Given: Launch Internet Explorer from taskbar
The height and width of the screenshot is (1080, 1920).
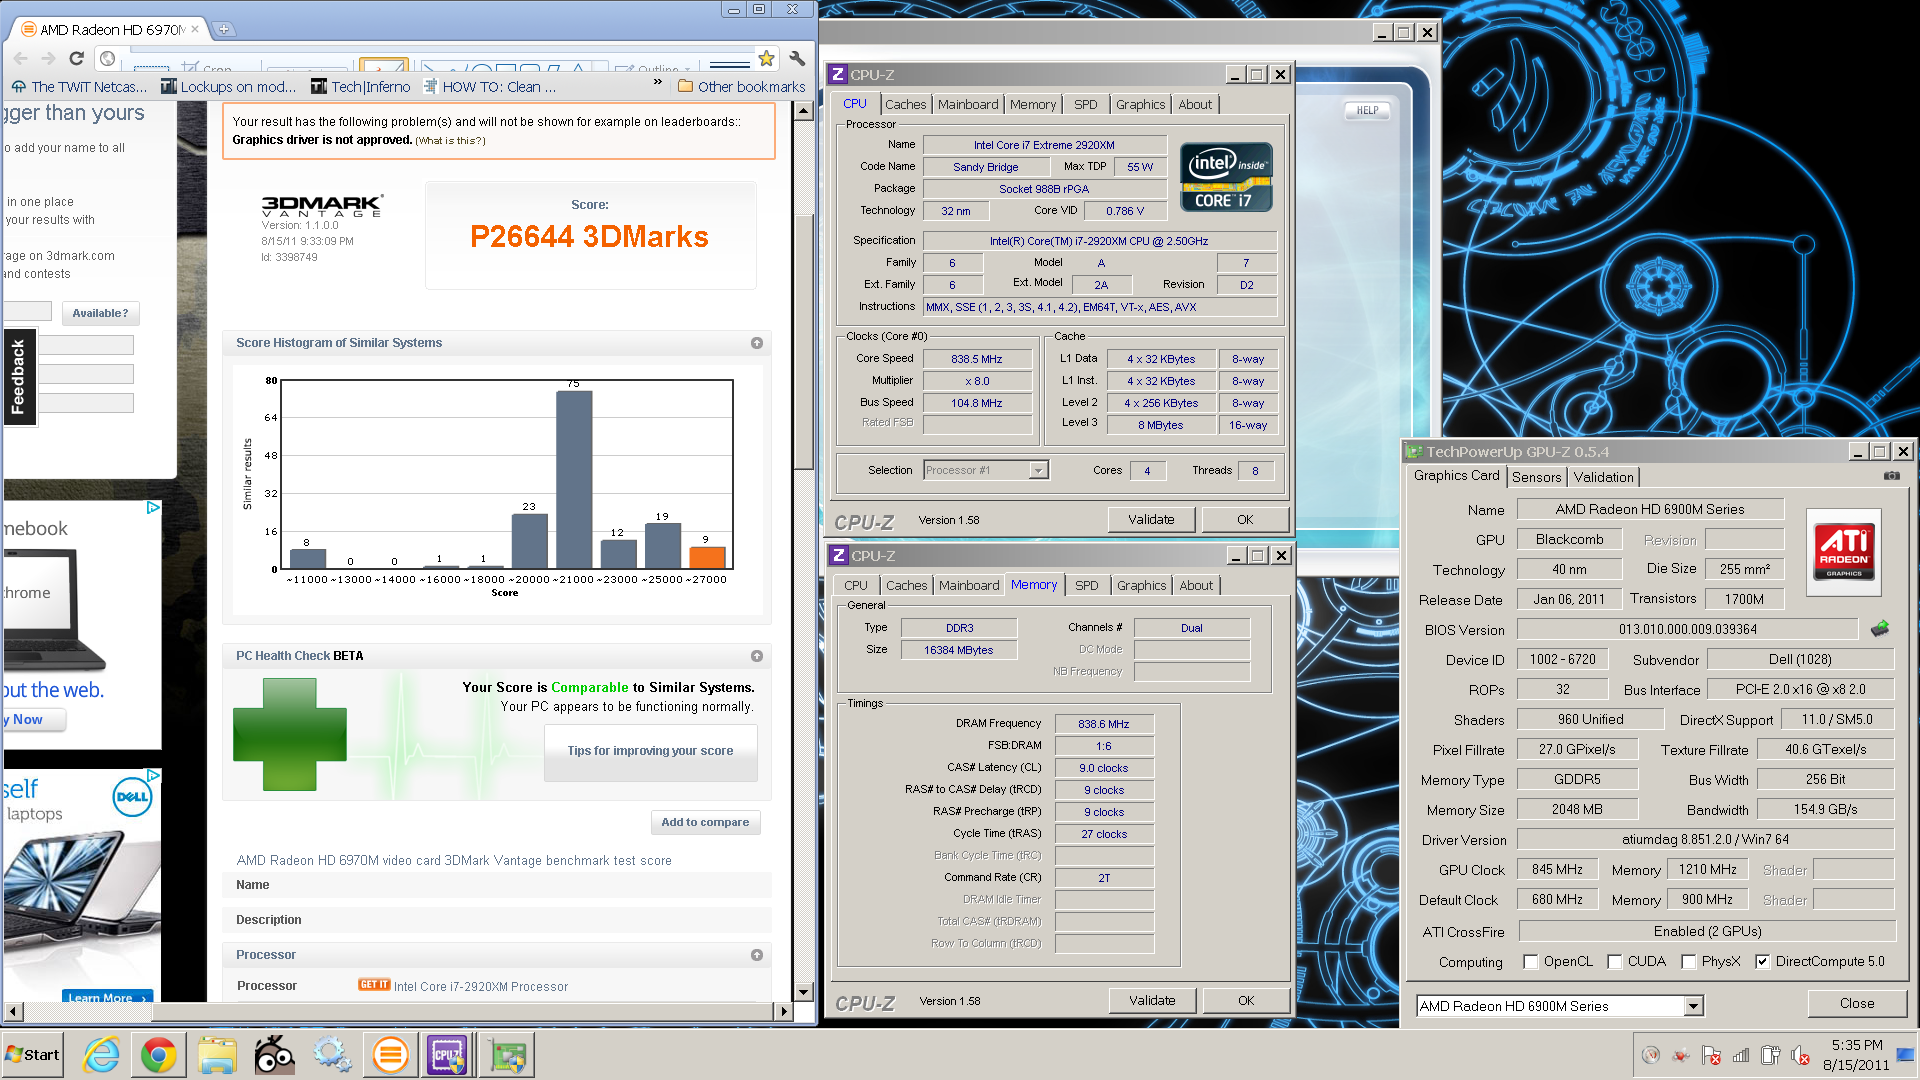Looking at the screenshot, I should coord(101,1055).
